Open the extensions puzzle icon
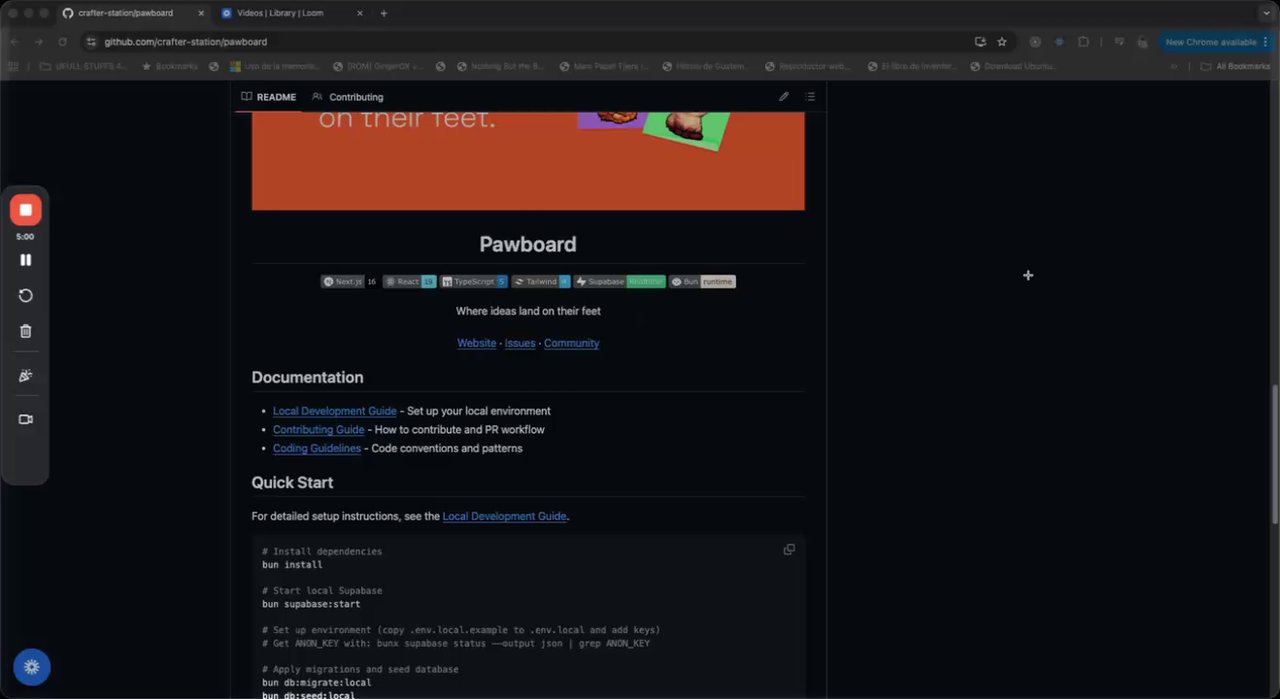The image size is (1280, 699). [1084, 42]
